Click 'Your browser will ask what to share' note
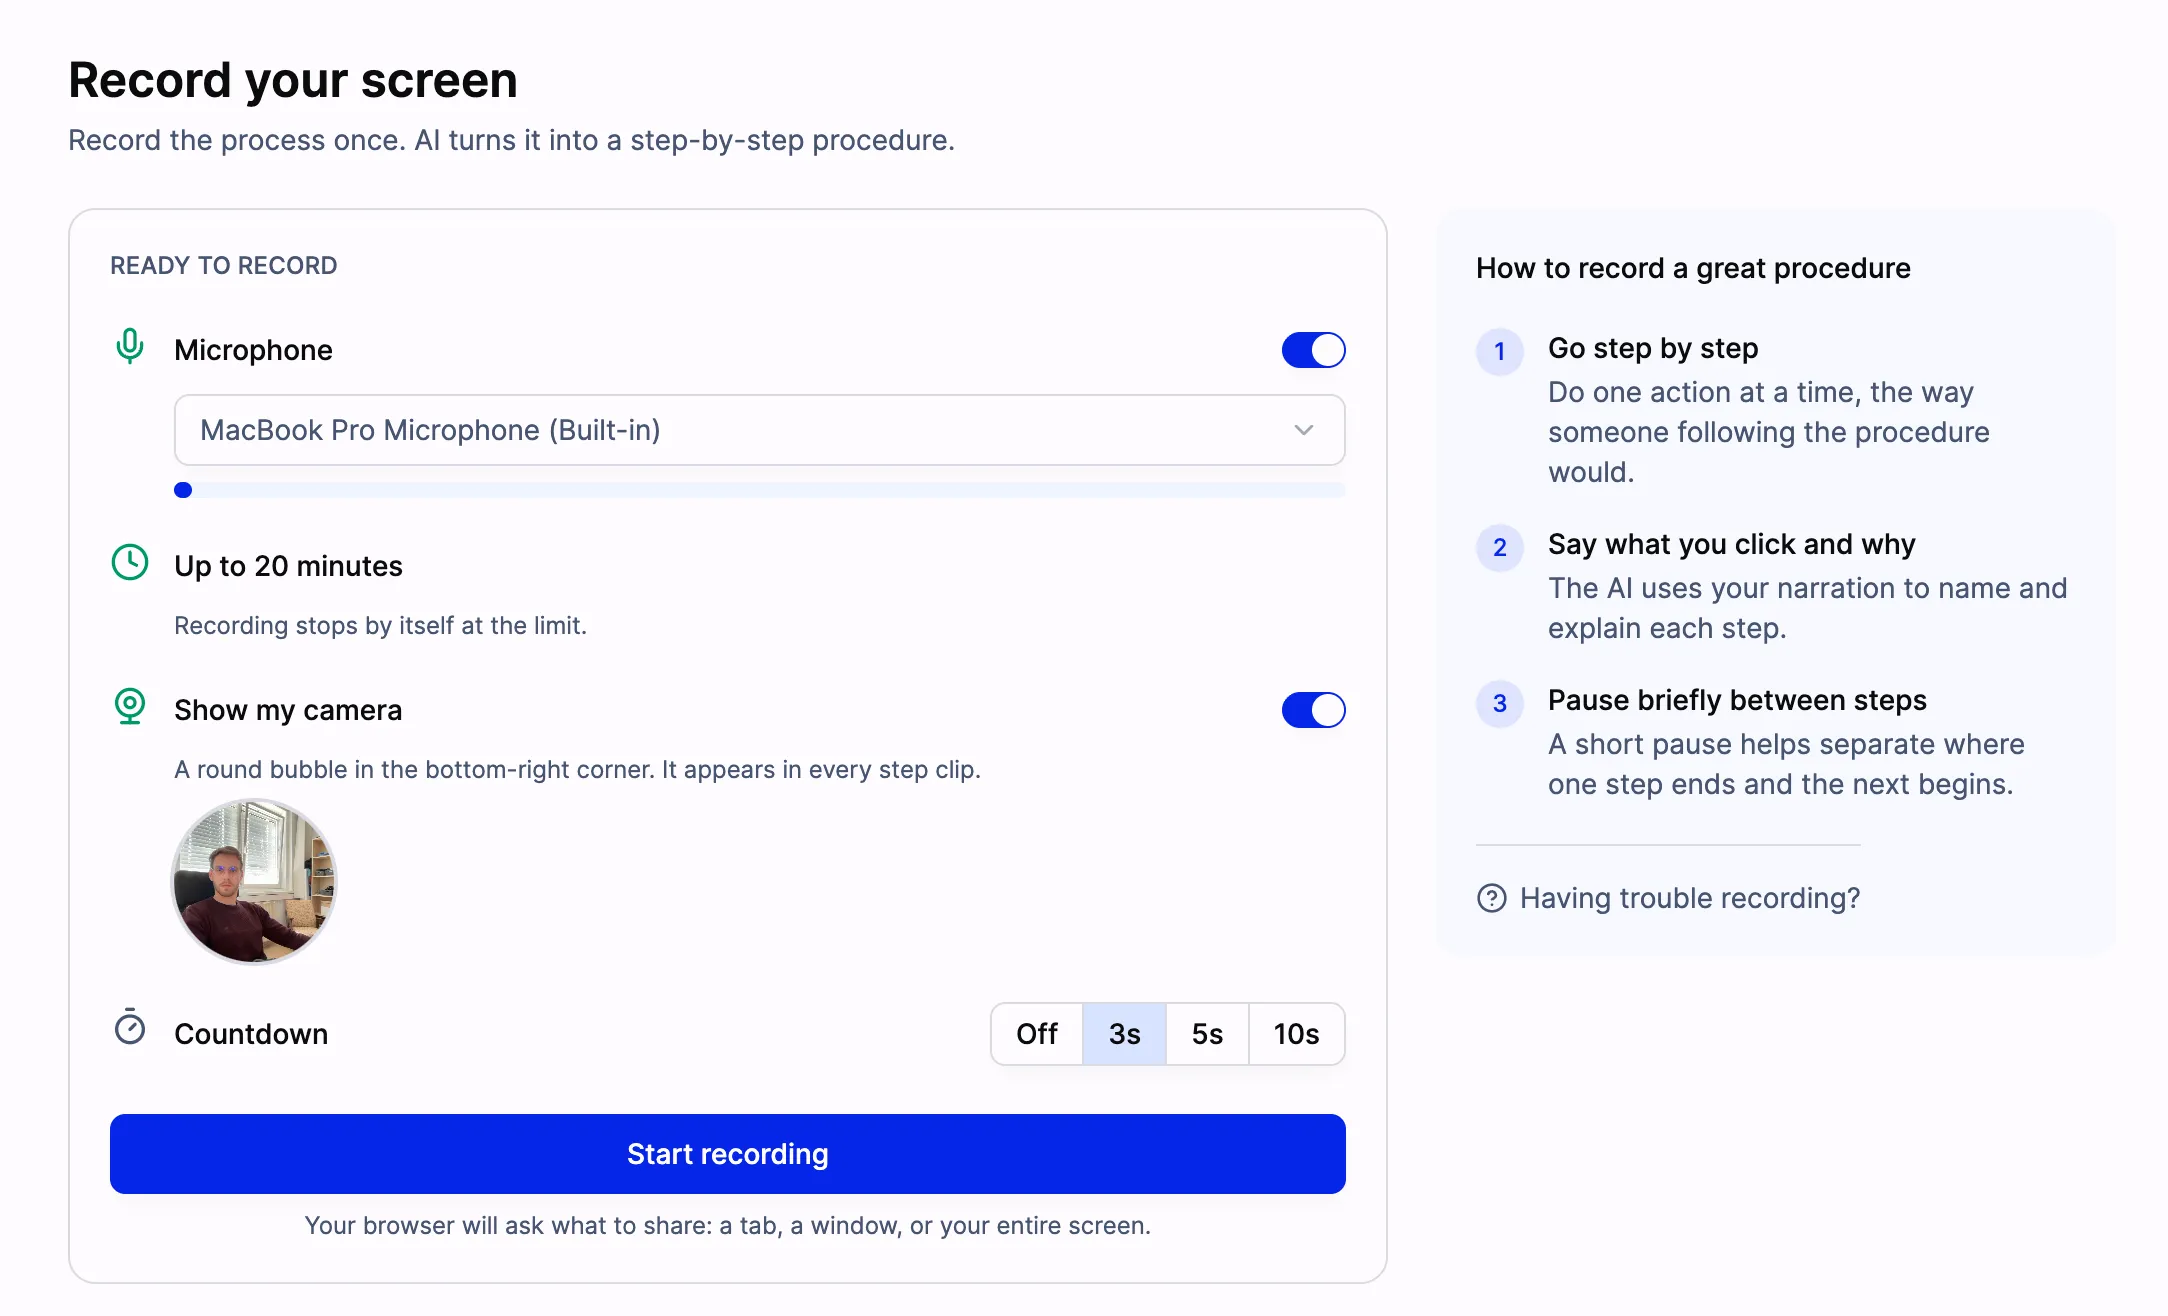Screen dimensions: 2168x1316 click(727, 1226)
